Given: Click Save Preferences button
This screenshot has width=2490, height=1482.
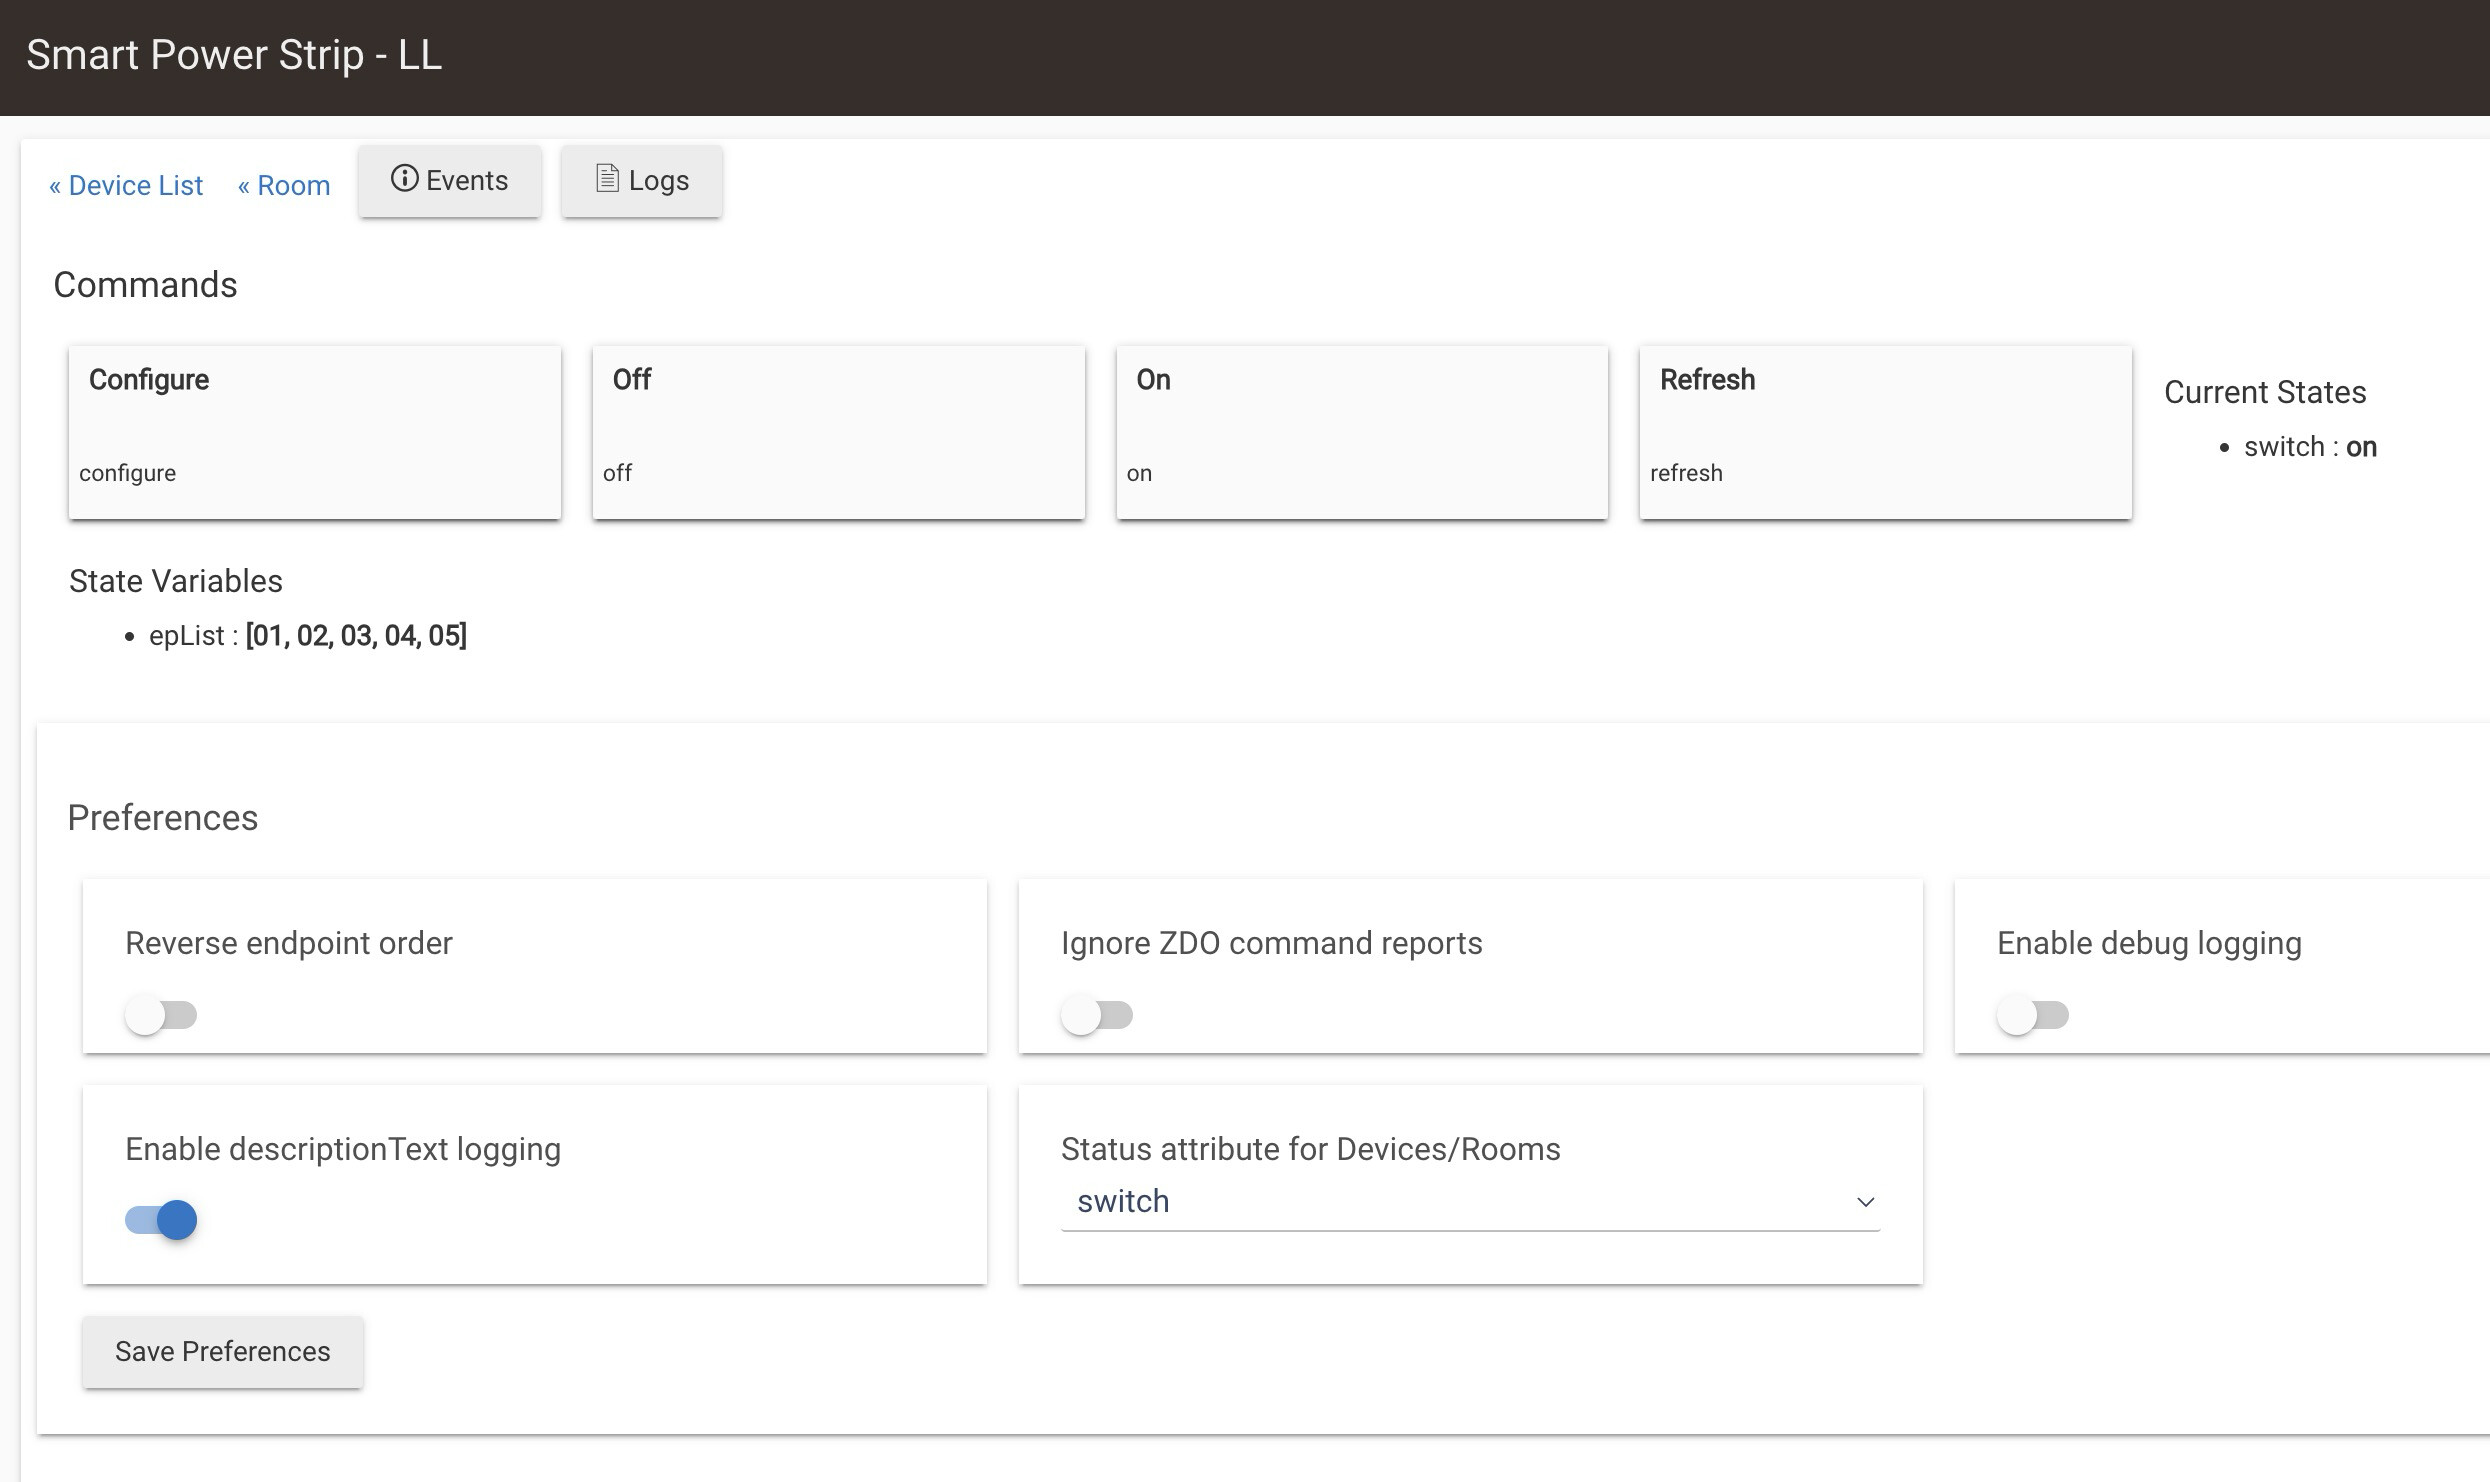Looking at the screenshot, I should pyautogui.click(x=222, y=1352).
